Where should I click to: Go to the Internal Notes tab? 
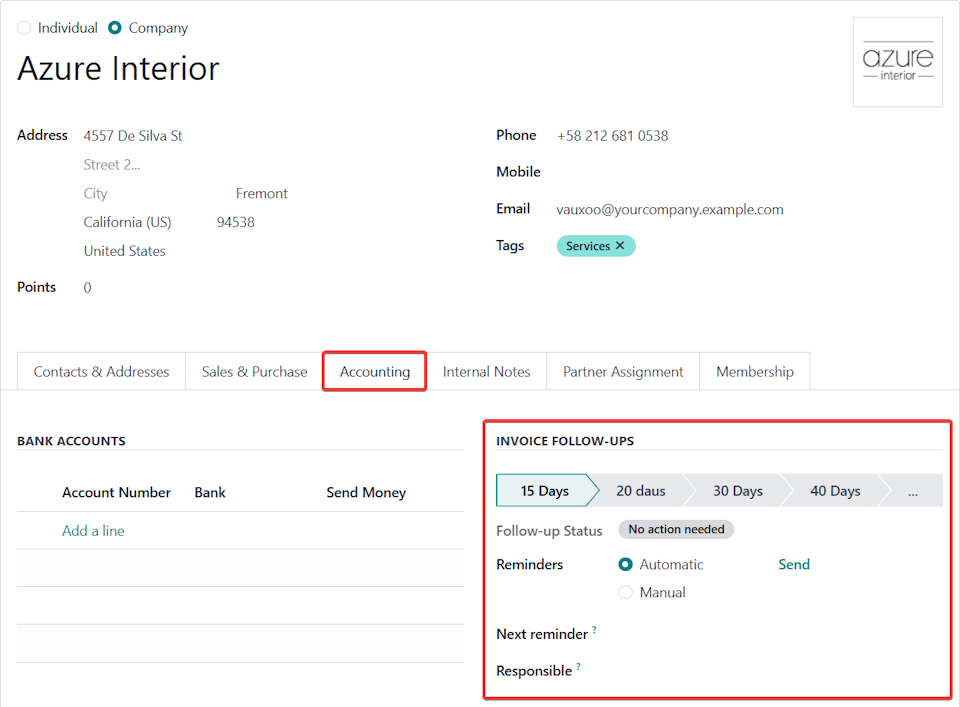pos(486,372)
